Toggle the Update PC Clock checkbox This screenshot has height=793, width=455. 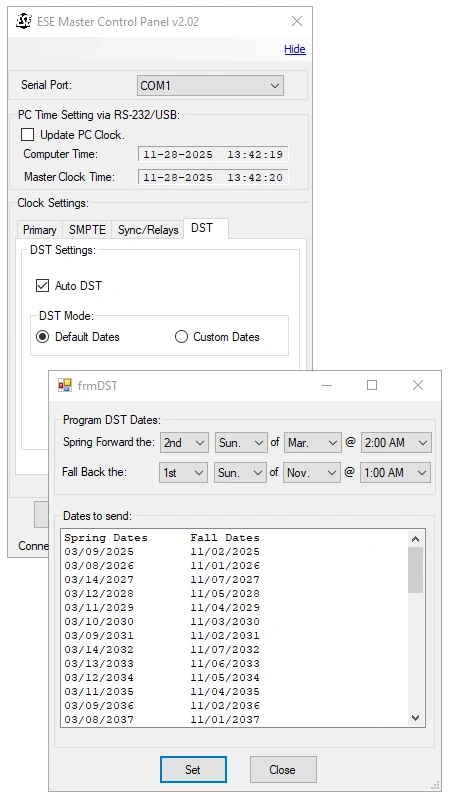pos(27,135)
